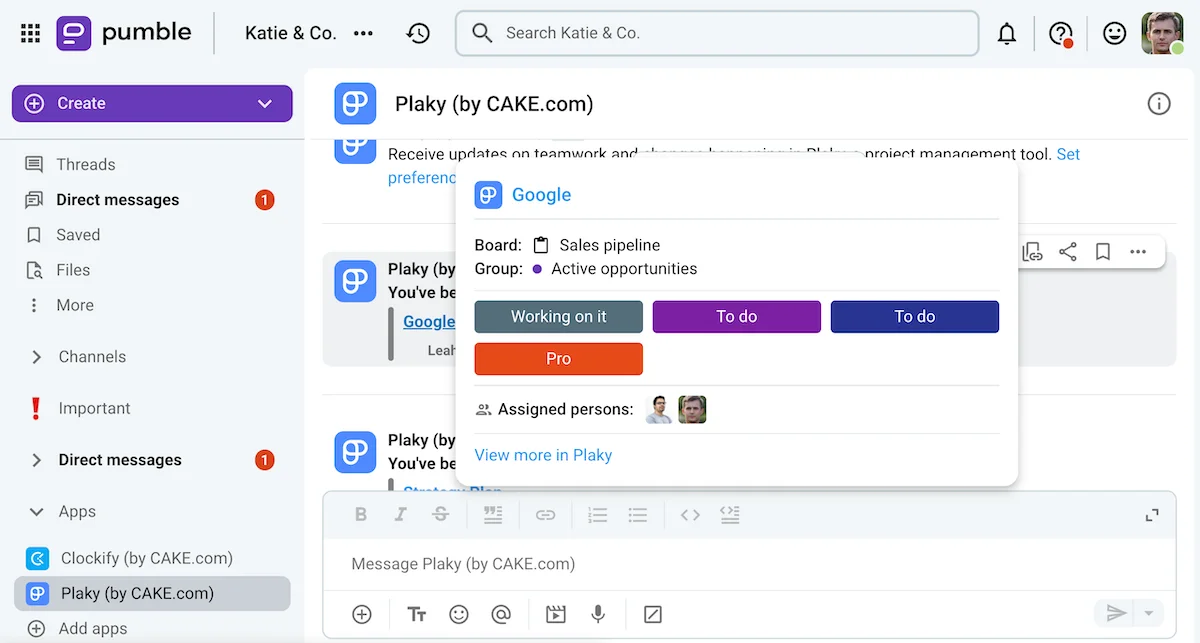The image size is (1200, 643).
Task: Expand the Create dropdown arrow
Action: click(x=265, y=103)
